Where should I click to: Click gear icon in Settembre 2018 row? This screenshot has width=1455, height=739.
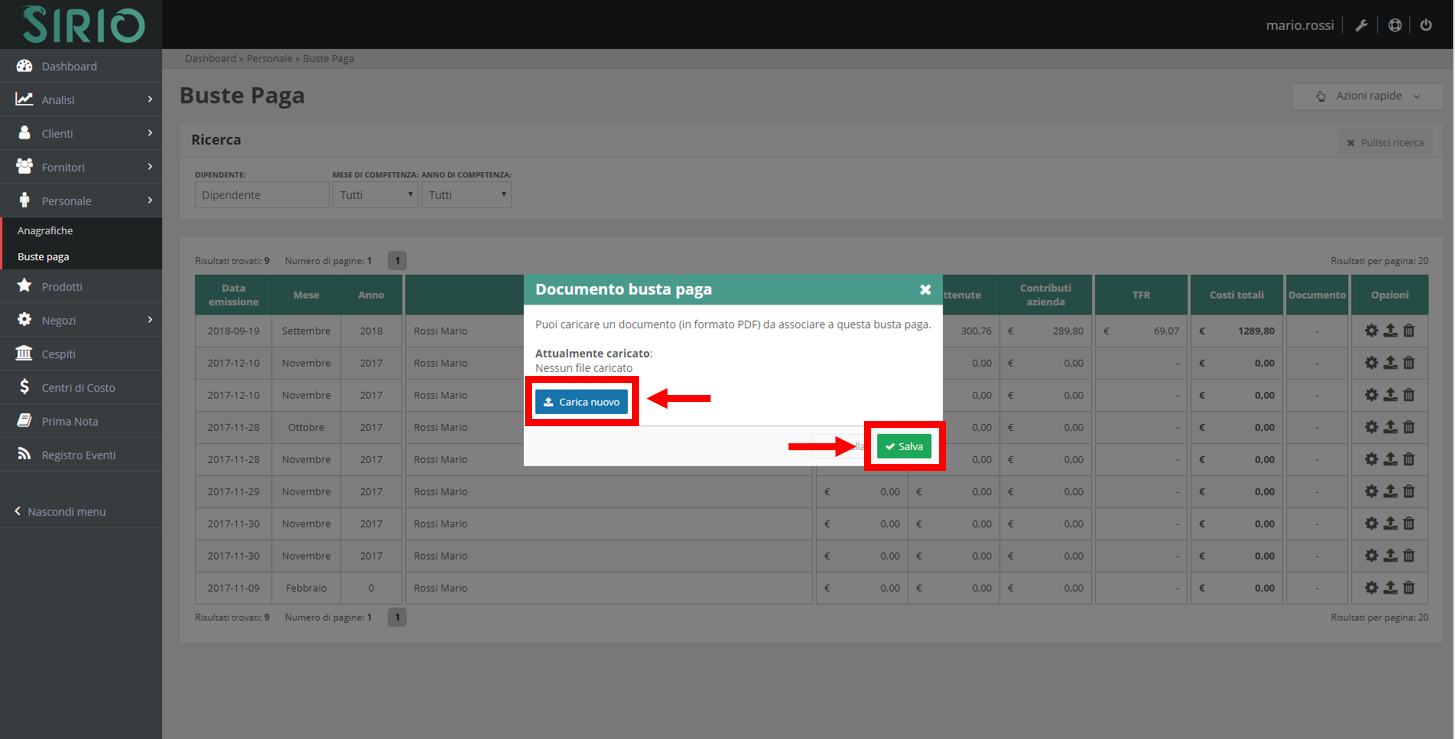pos(1371,331)
